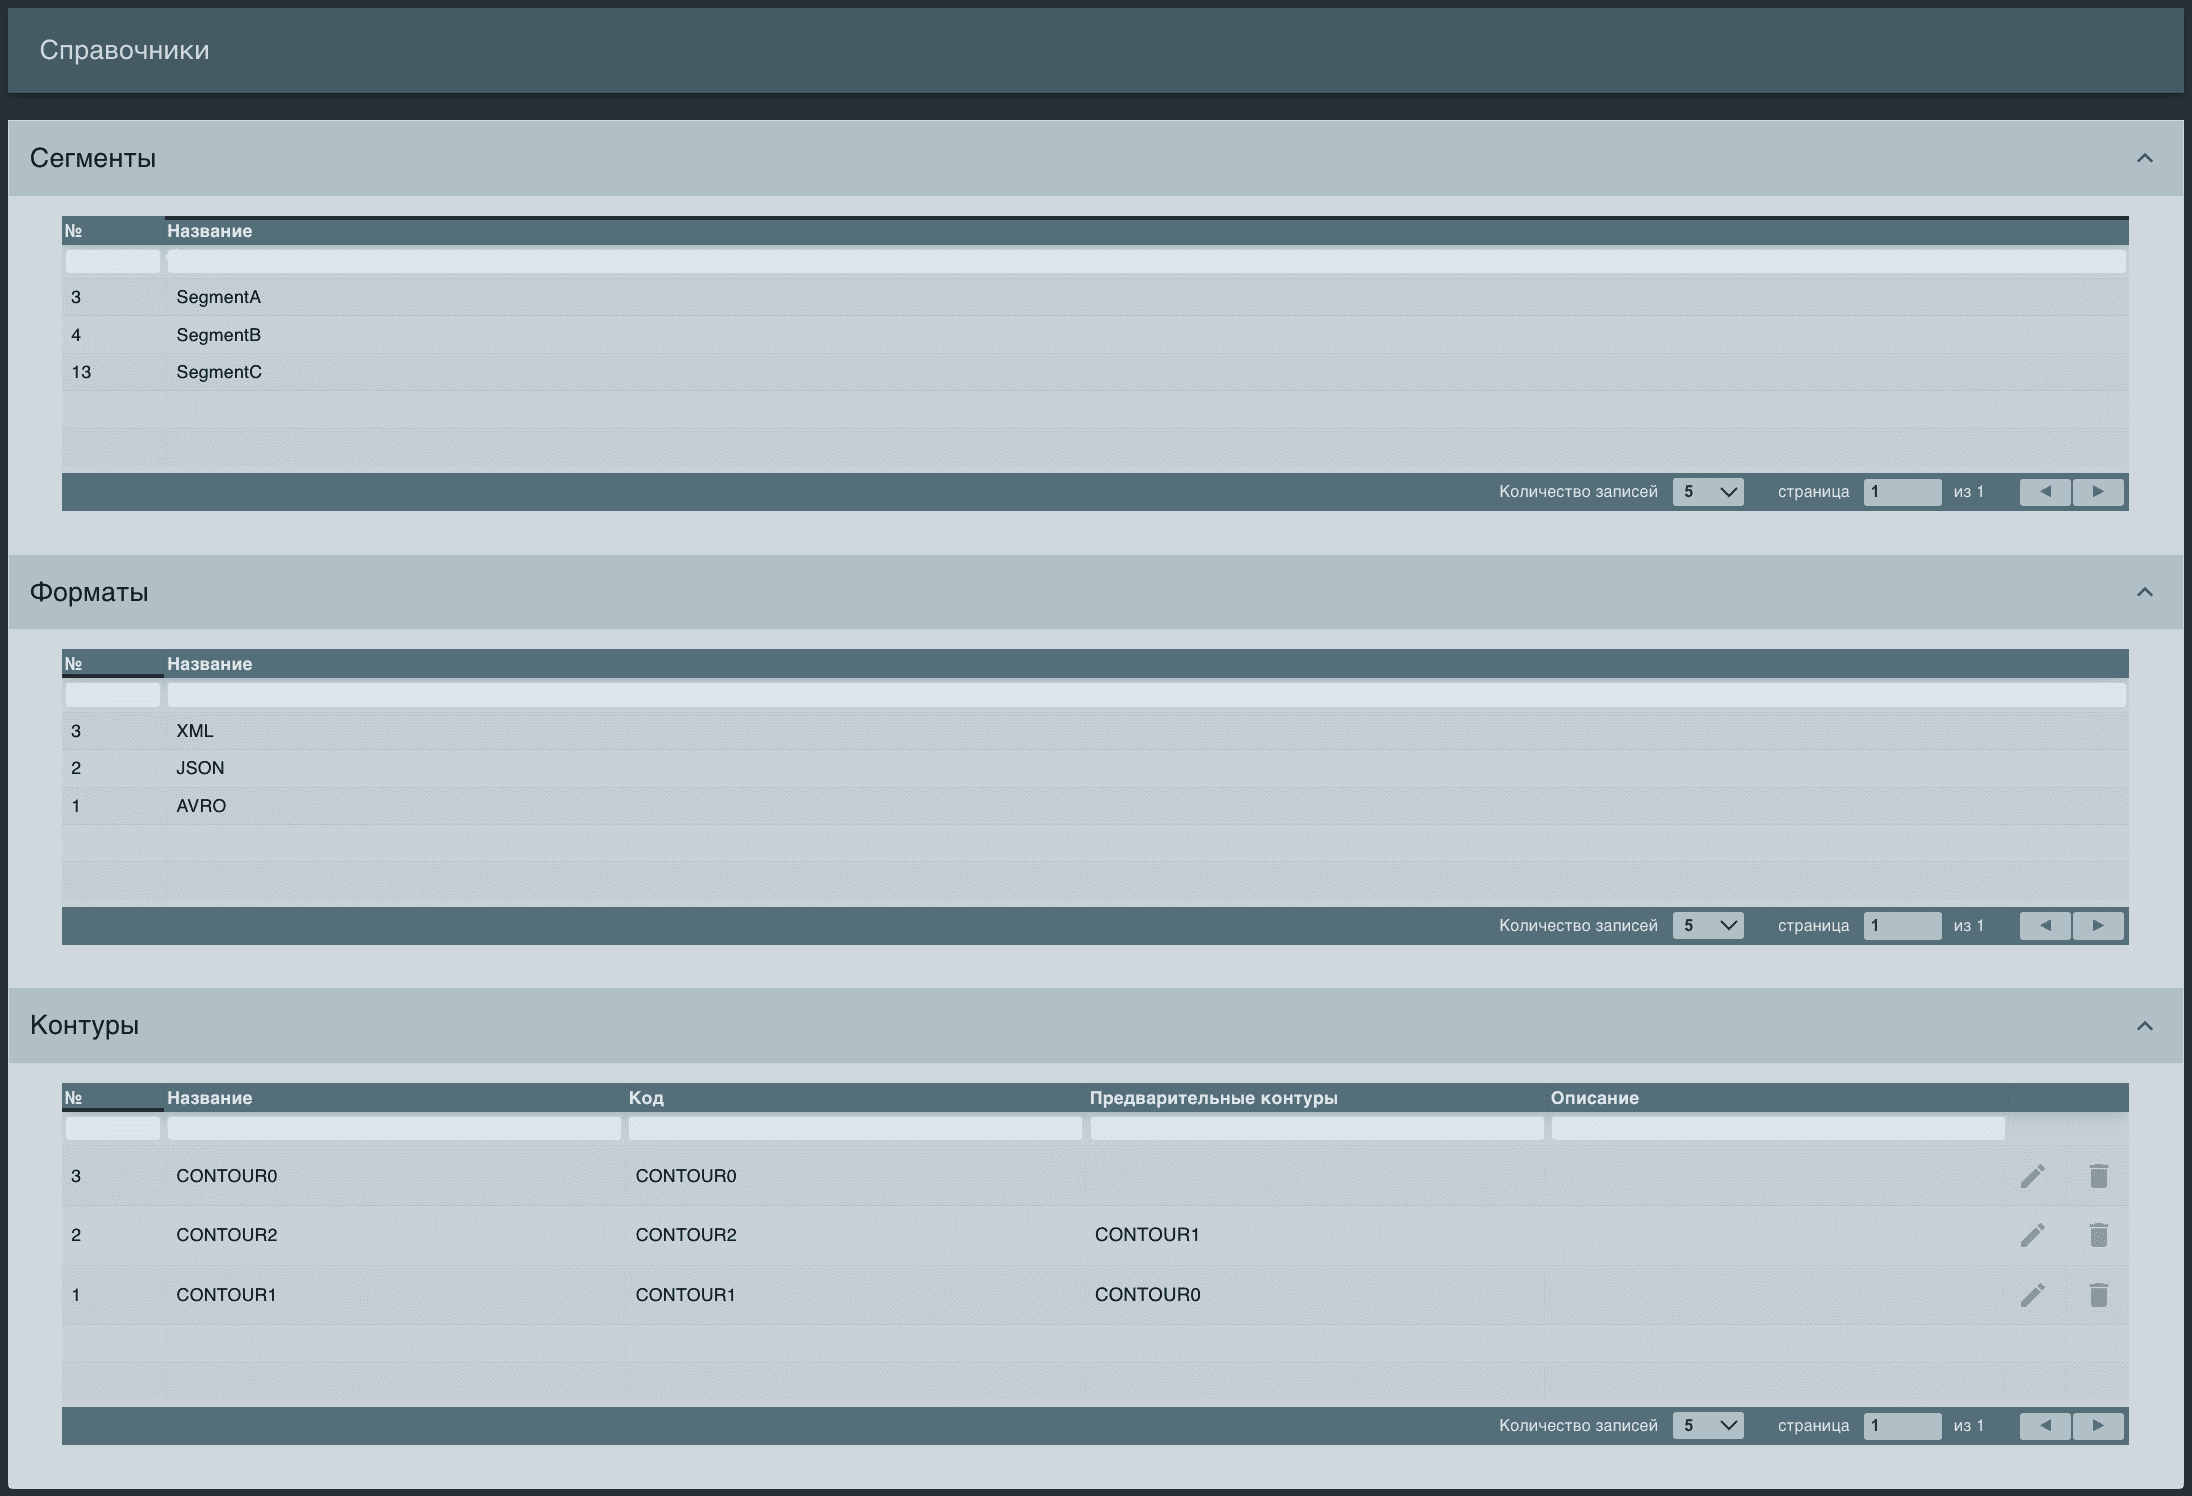This screenshot has height=1496, width=2192.
Task: Click page number field in Форматы table
Action: coord(1901,926)
